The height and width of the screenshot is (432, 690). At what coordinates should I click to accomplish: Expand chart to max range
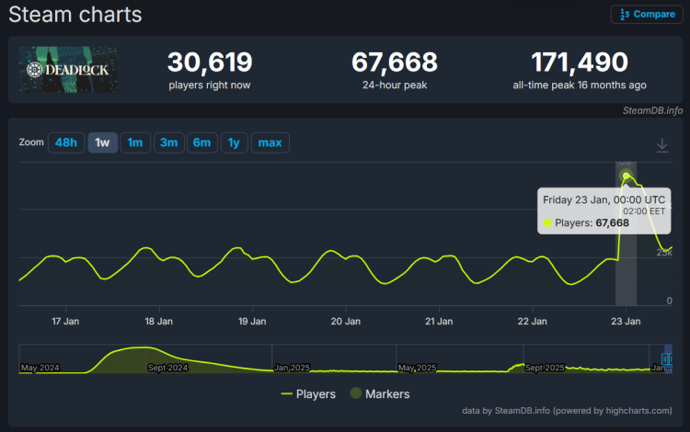pyautogui.click(x=269, y=143)
